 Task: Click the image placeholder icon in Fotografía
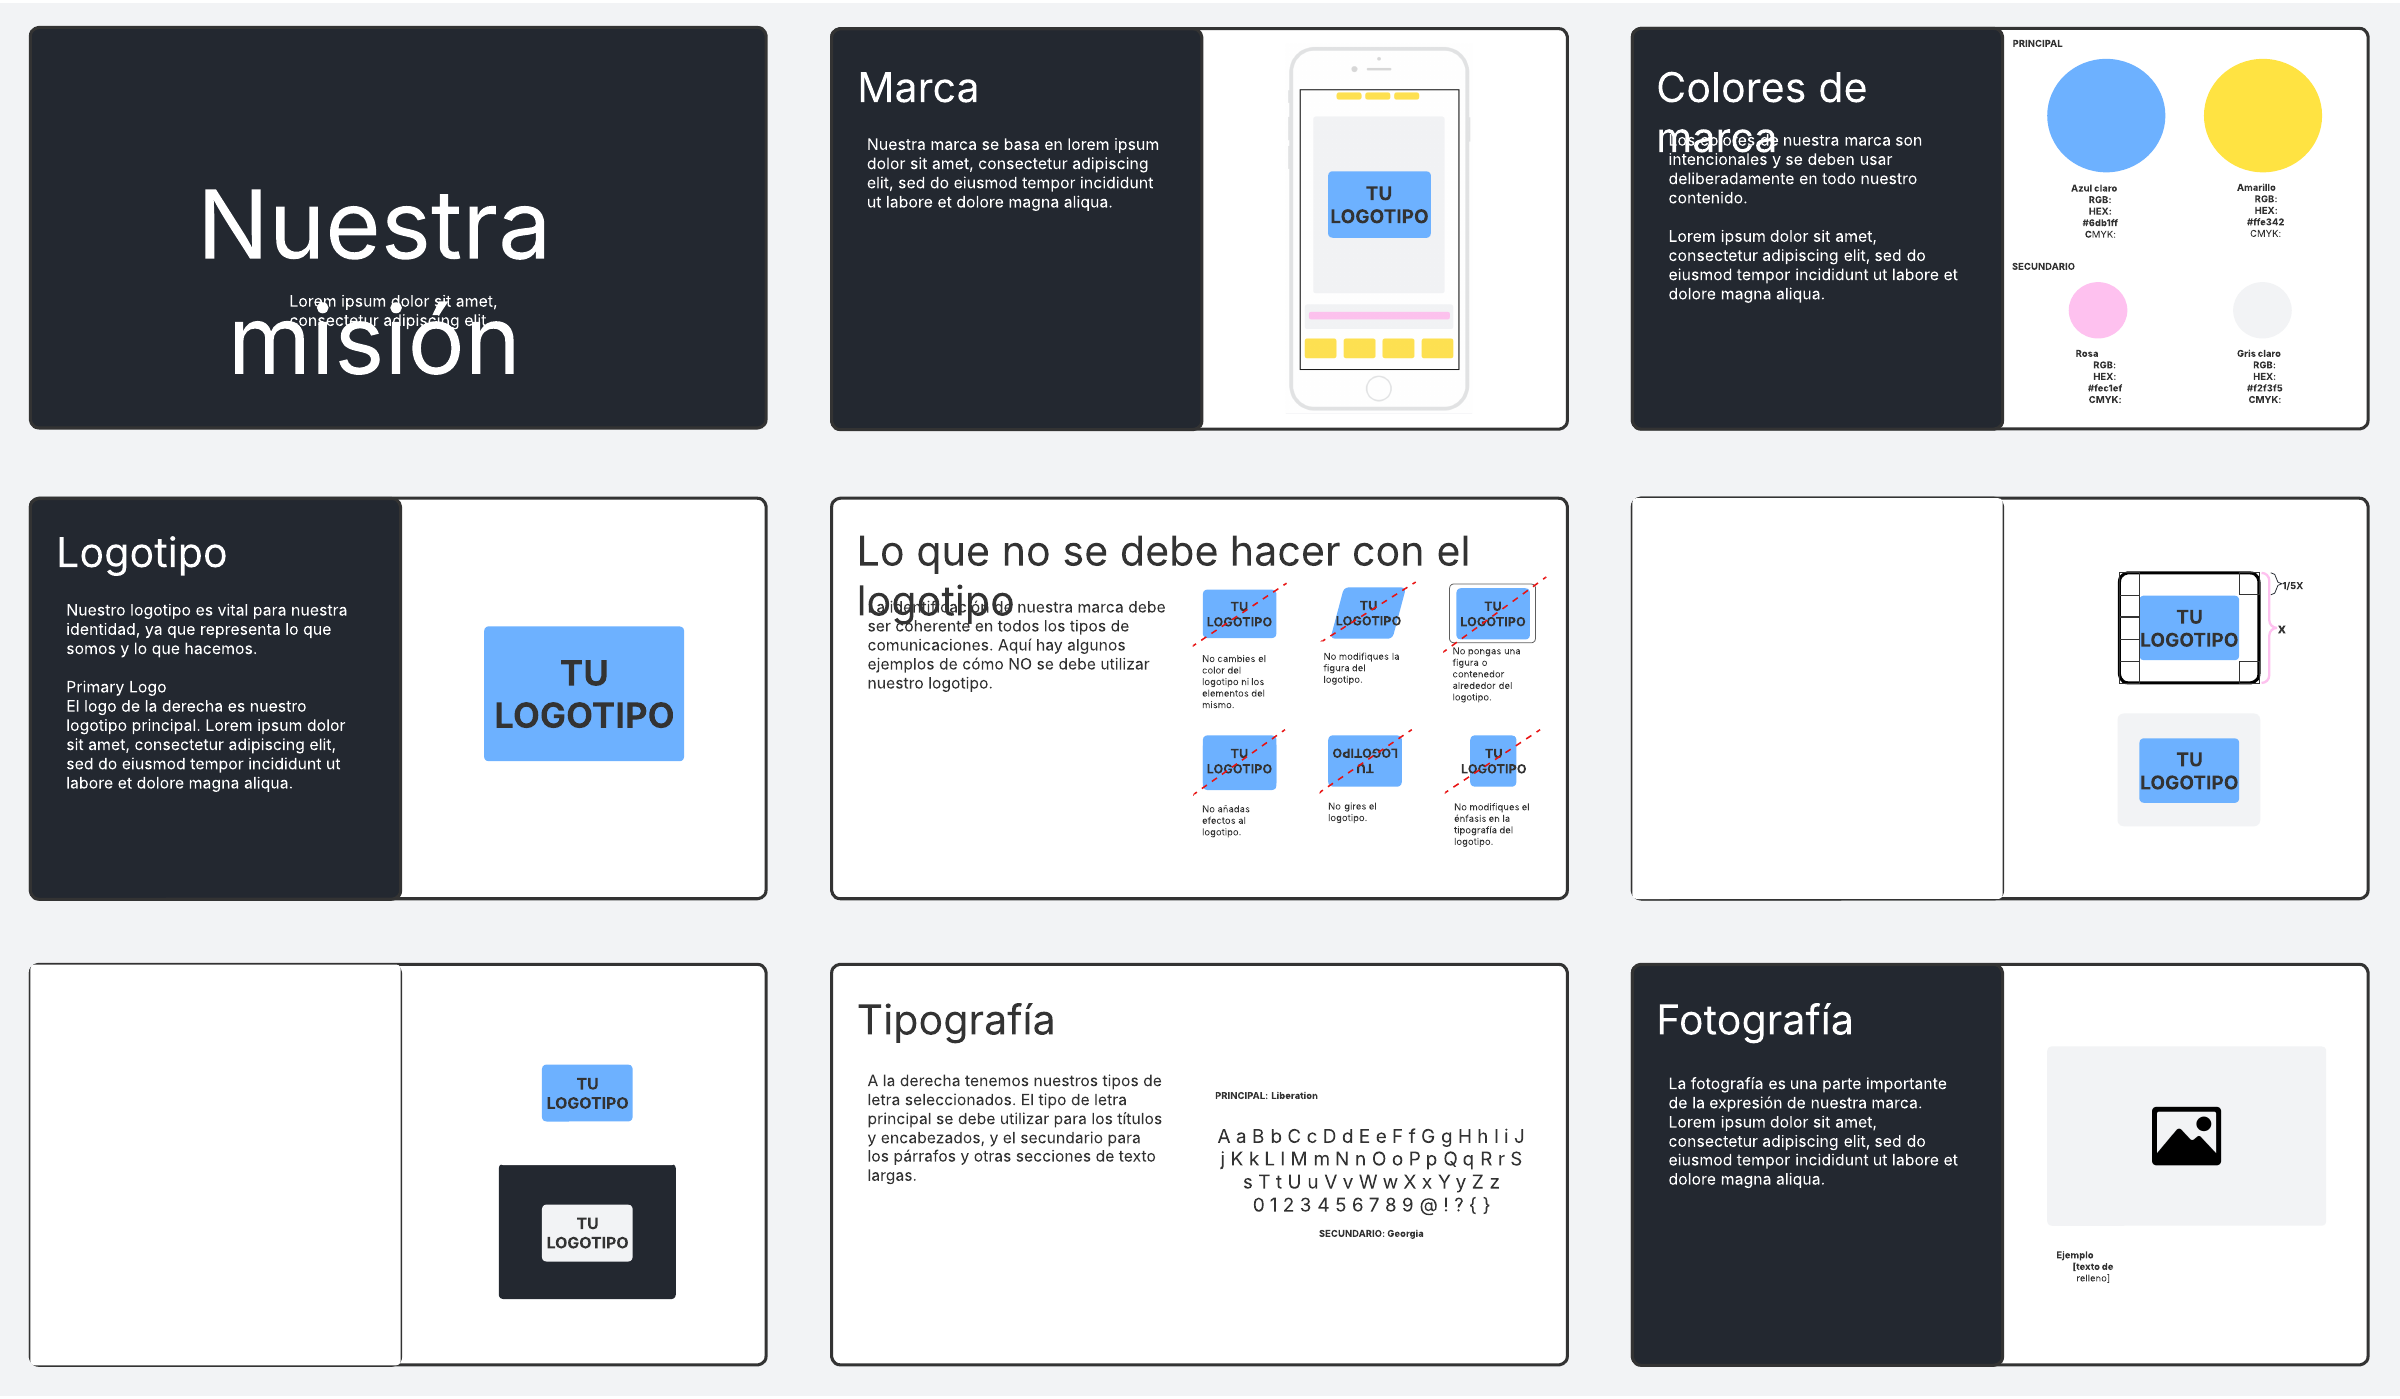2186,1136
